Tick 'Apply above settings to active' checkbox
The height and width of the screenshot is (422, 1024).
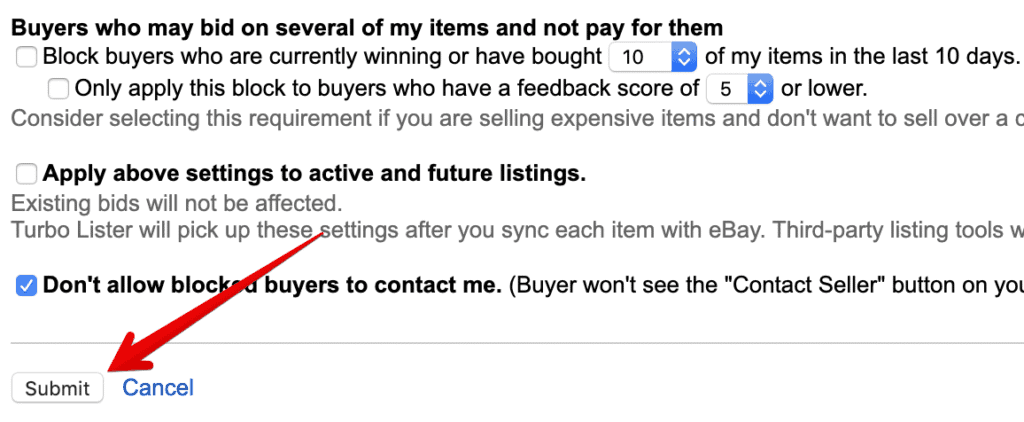coord(27,174)
